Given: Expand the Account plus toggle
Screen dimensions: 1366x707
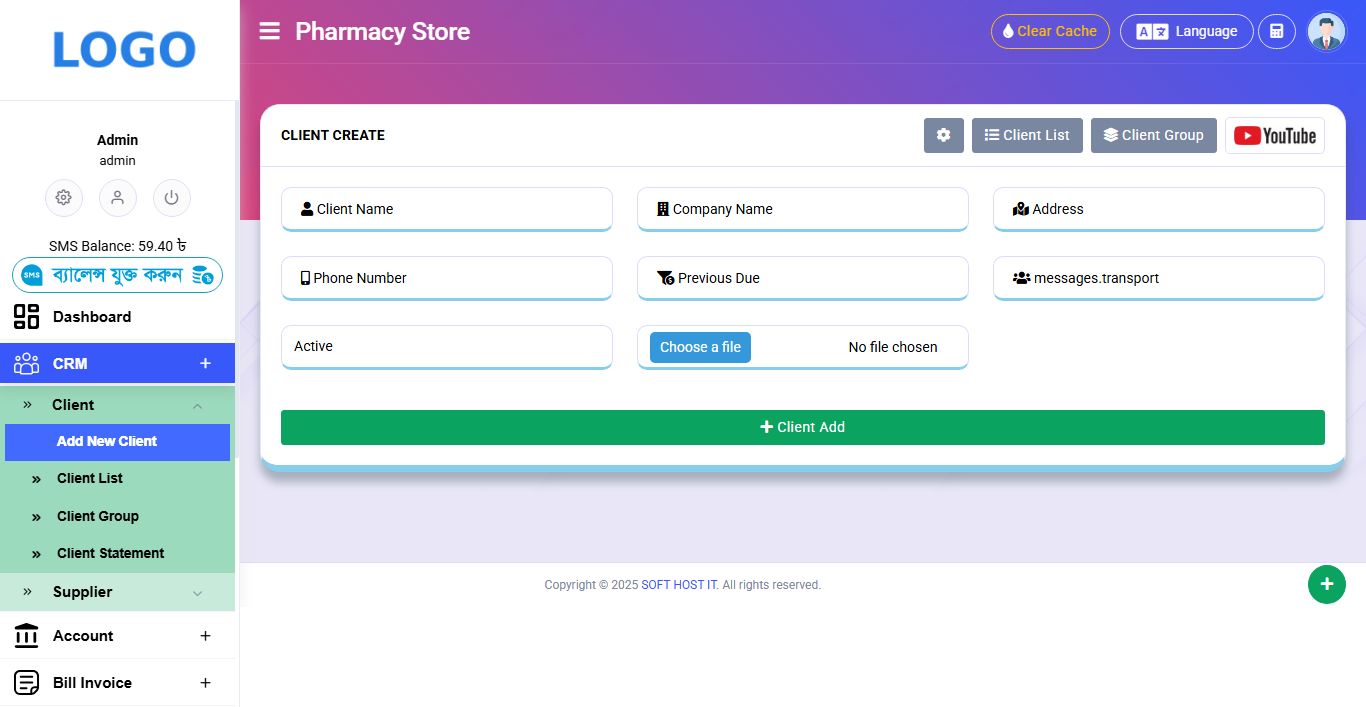Looking at the screenshot, I should 205,636.
